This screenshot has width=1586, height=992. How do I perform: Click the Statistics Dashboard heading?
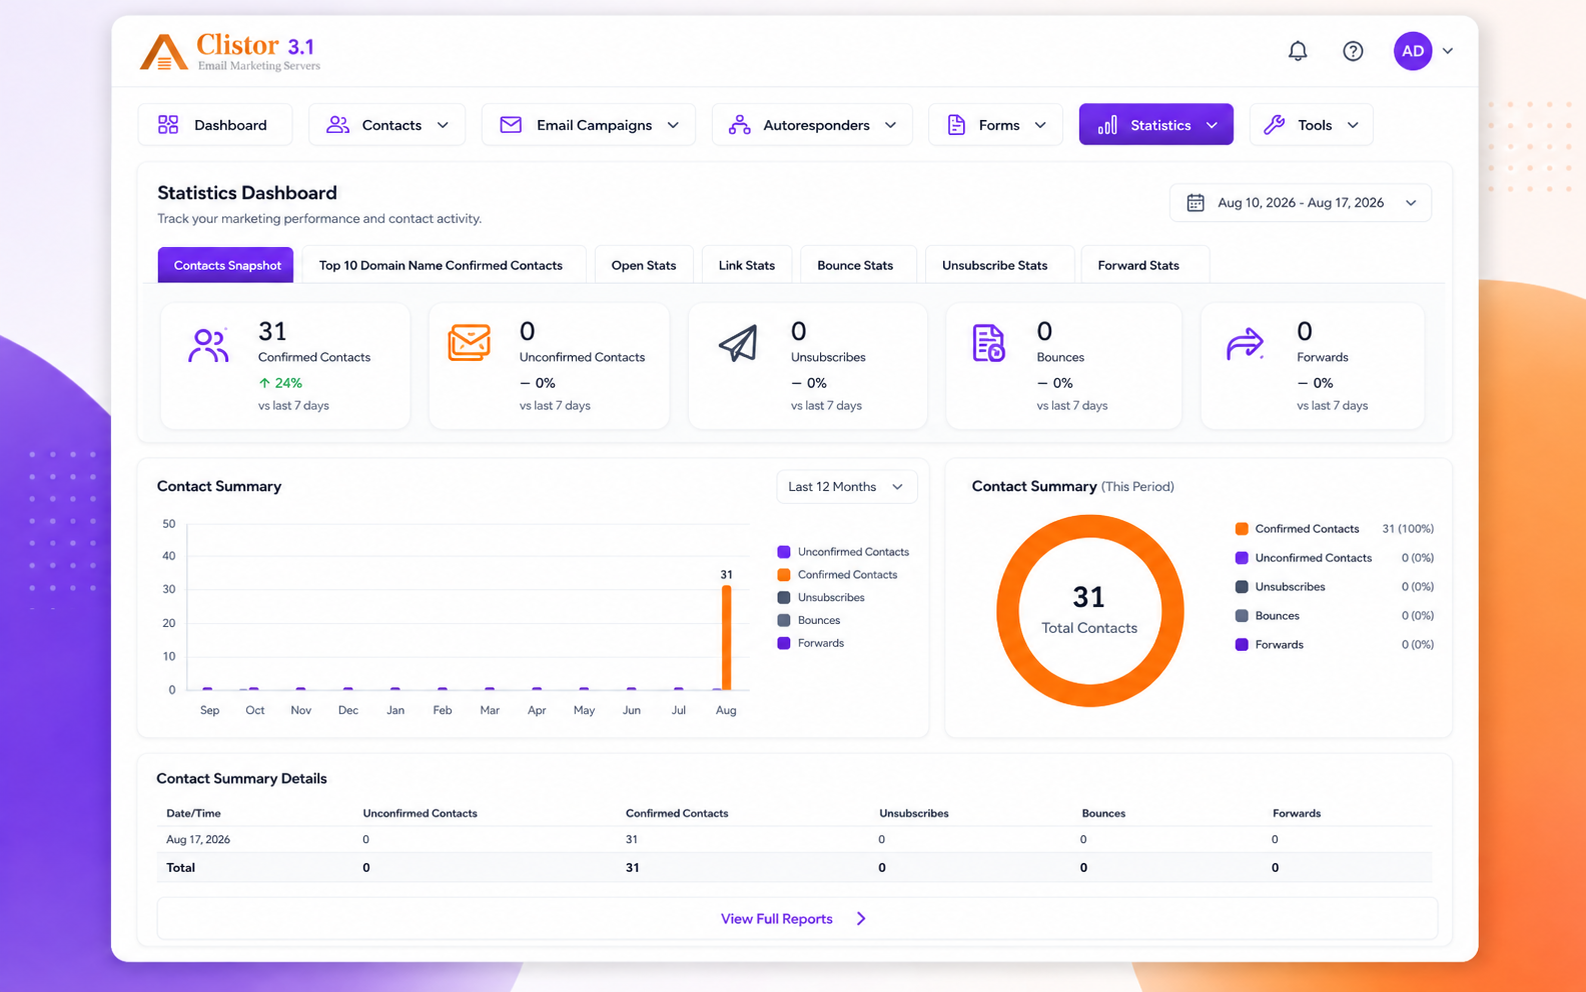tap(247, 193)
